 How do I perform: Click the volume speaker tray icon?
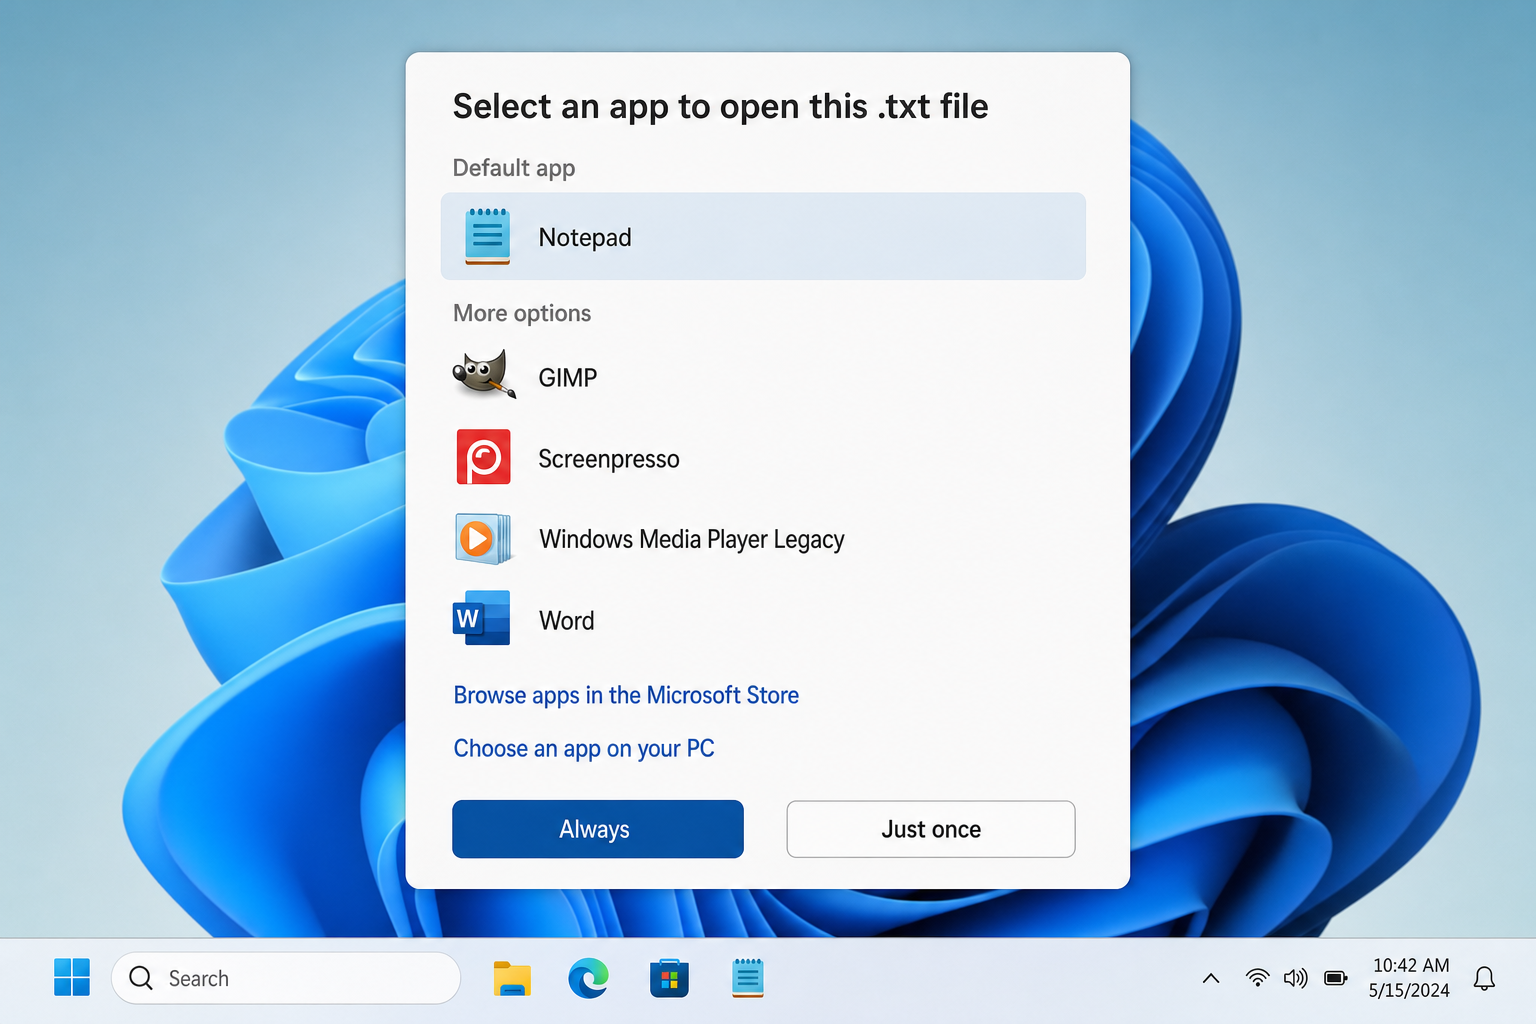[x=1296, y=978]
